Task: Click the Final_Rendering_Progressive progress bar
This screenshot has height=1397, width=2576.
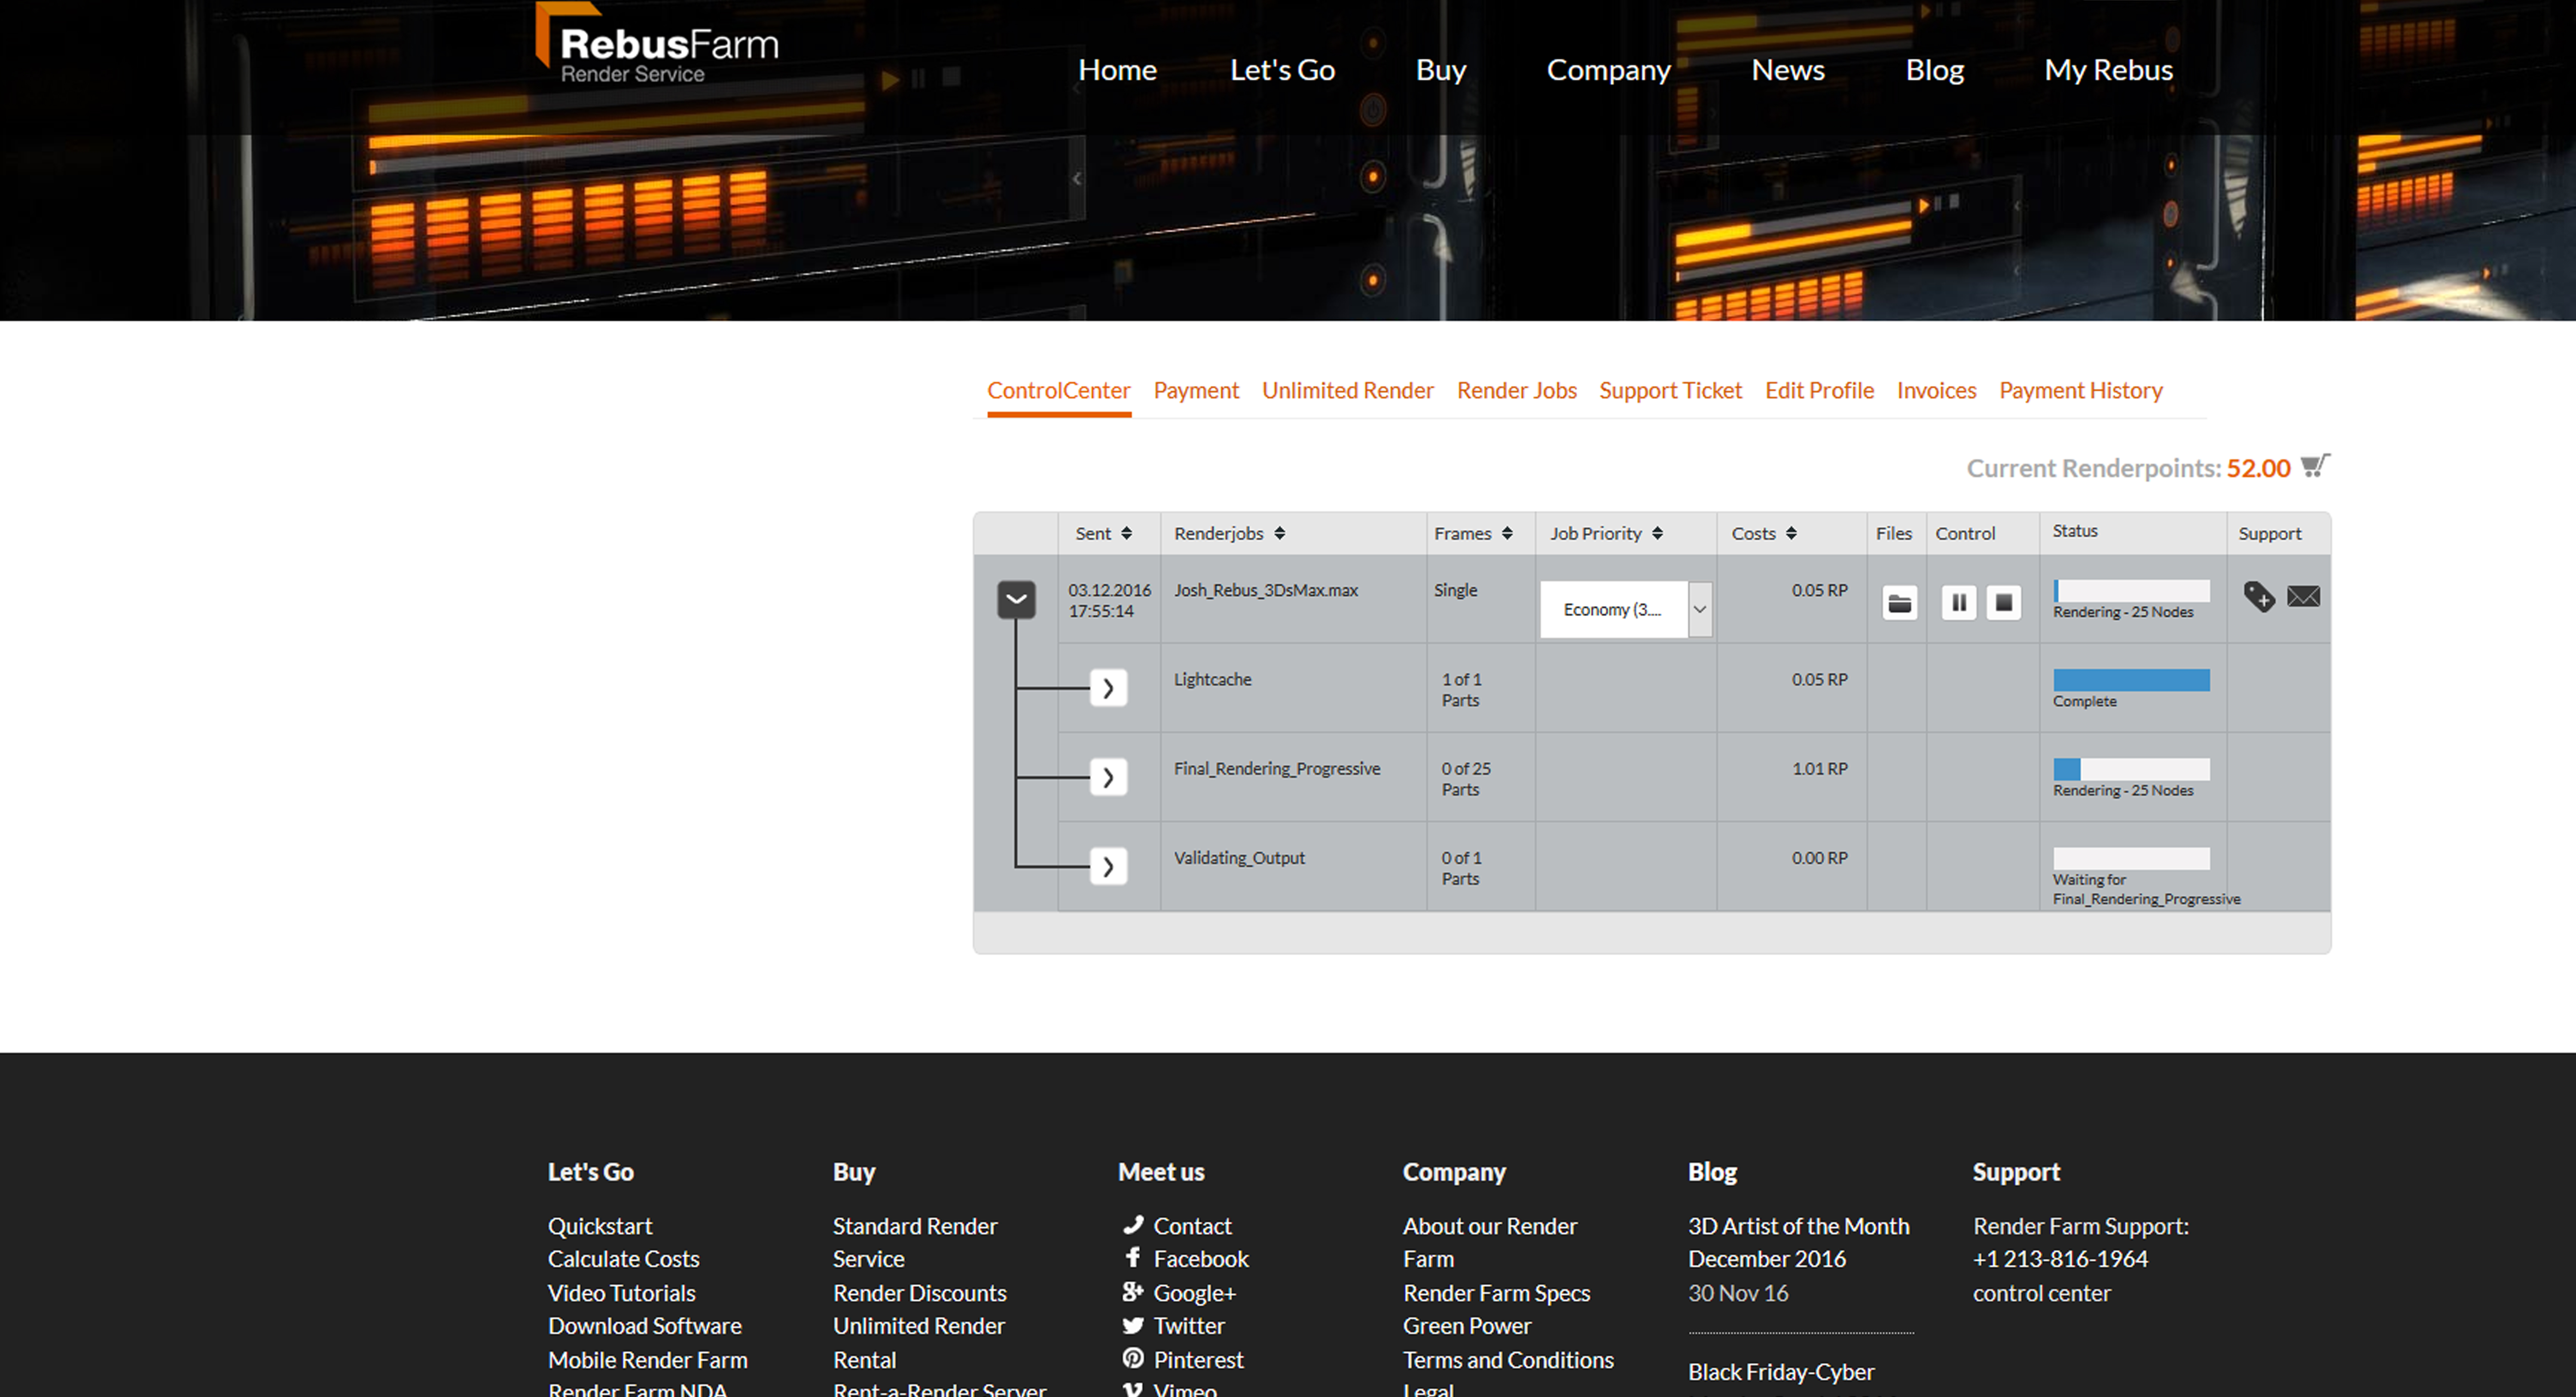Action: click(2131, 769)
